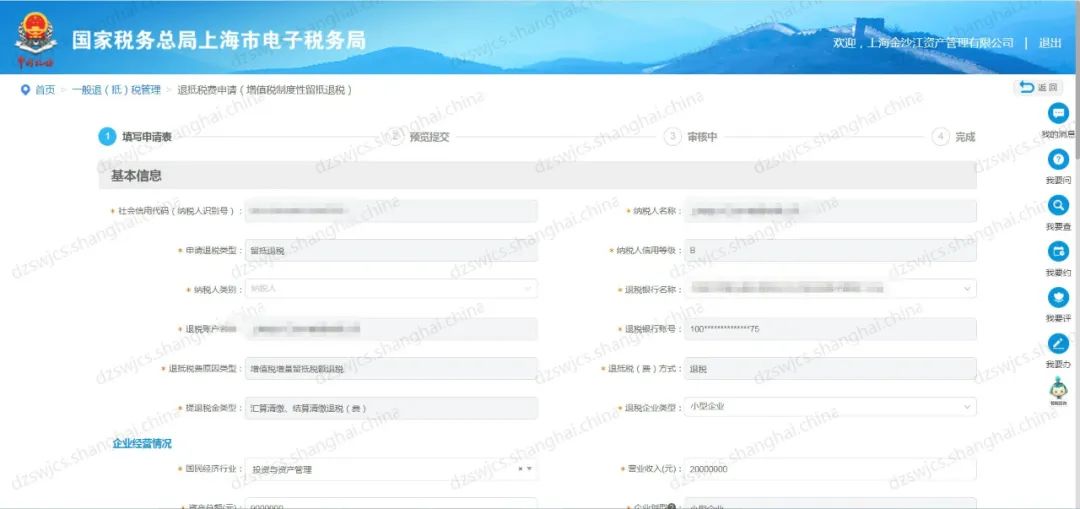1080x509 pixels.
Task: Open 我的消息 chat bubble icon
Action: click(1058, 113)
